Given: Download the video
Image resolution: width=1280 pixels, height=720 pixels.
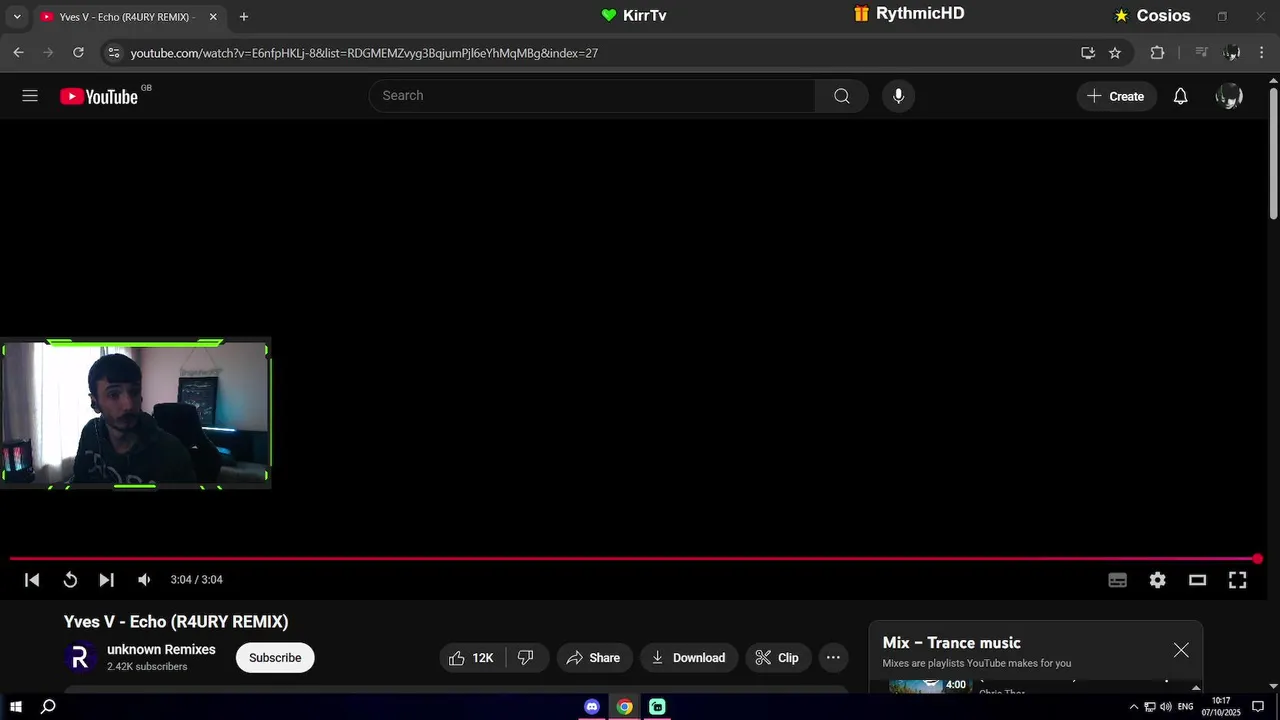Looking at the screenshot, I should (x=689, y=657).
